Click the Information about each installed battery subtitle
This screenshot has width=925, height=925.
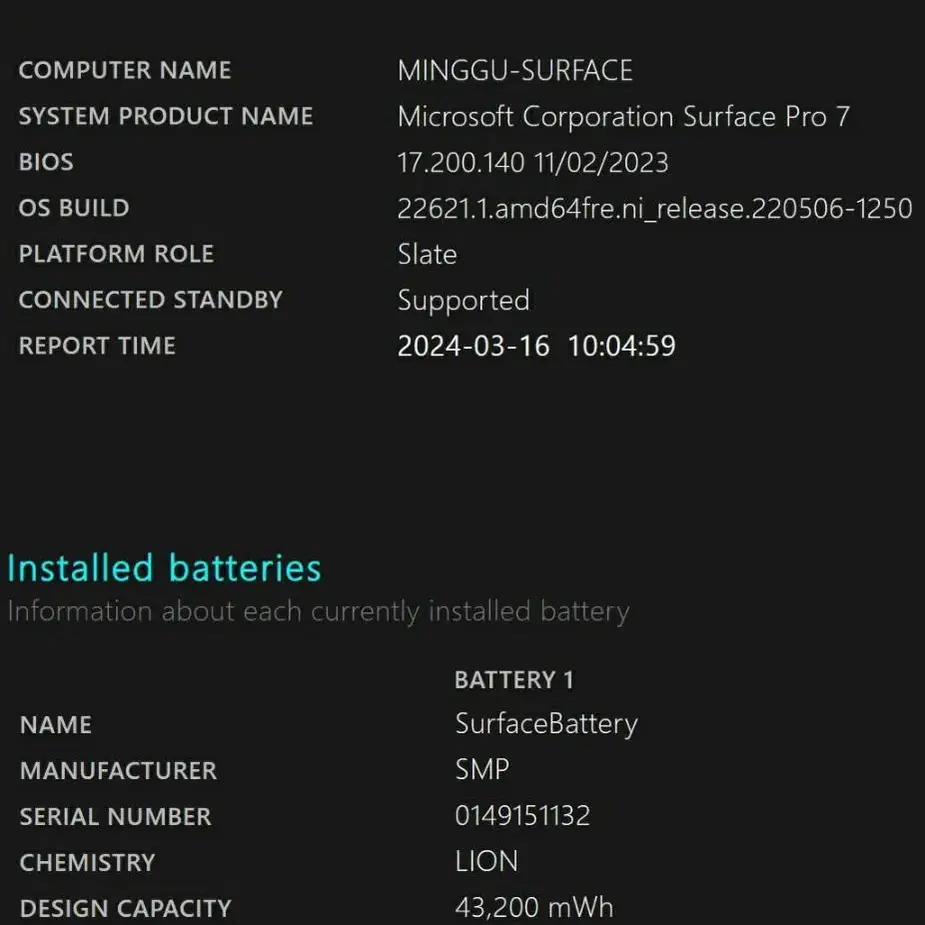click(319, 612)
